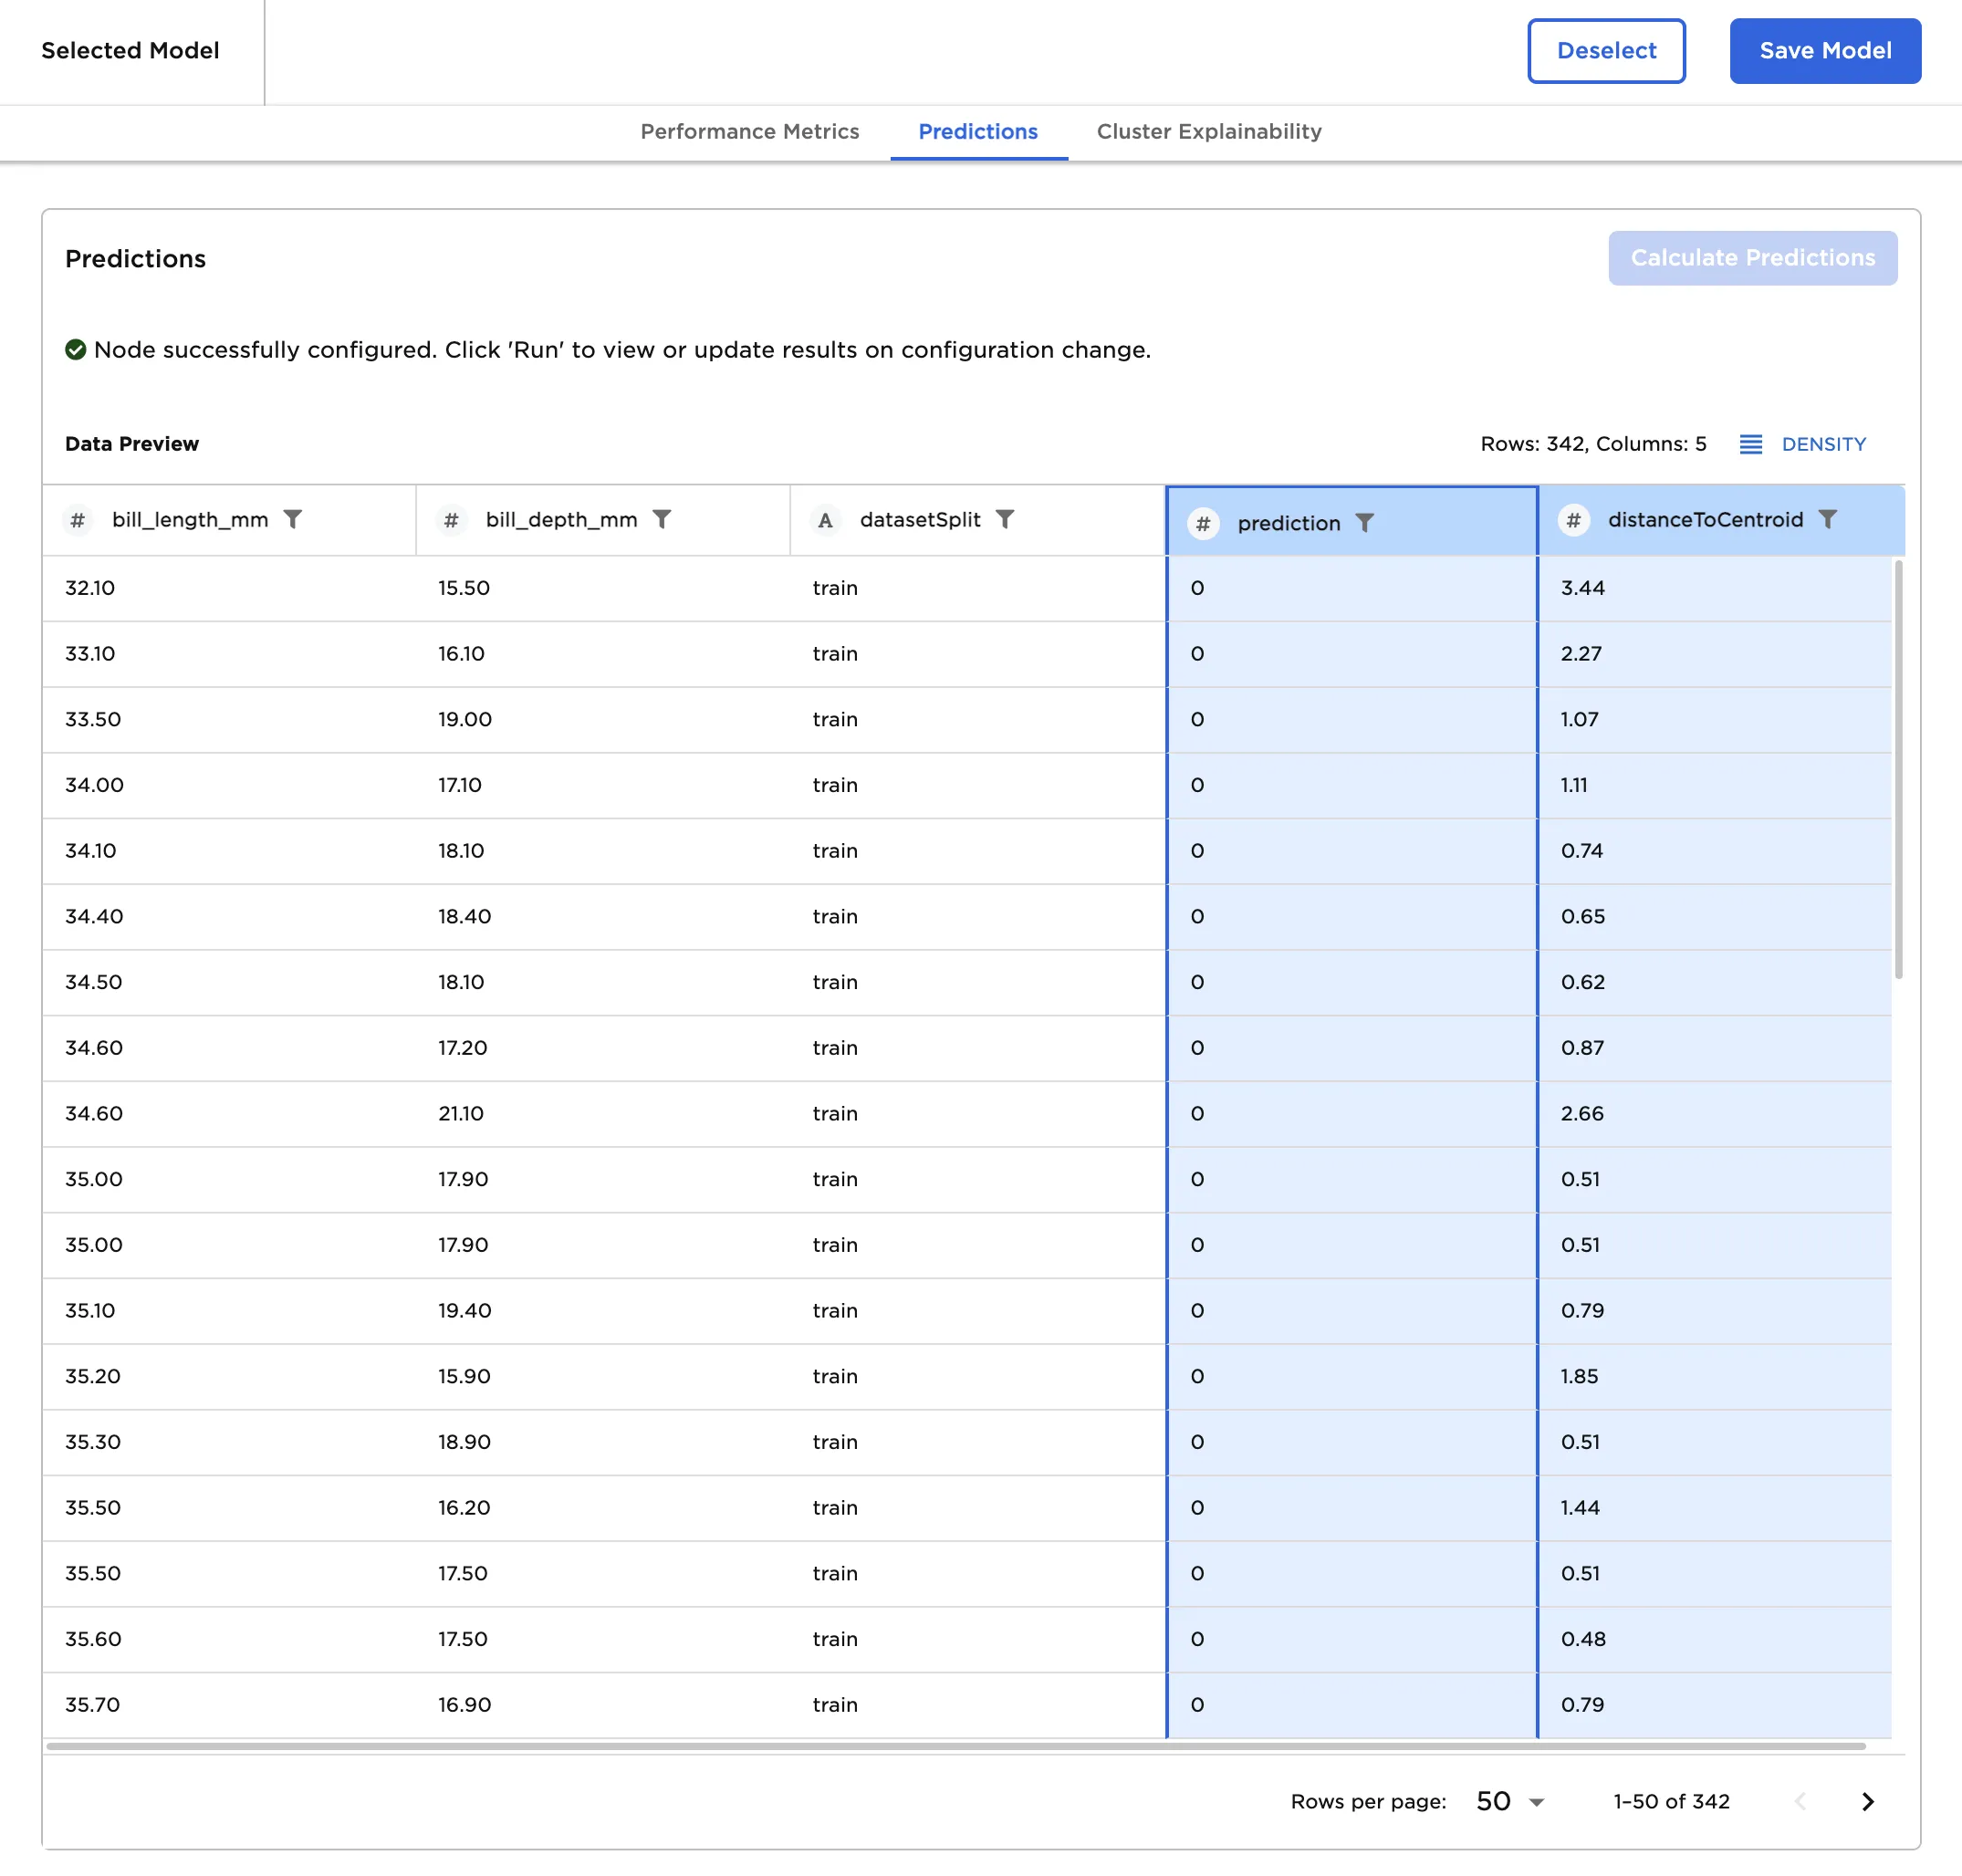Open the Cluster Explainability tab
Screen dimensions: 1962x1876
tap(1208, 132)
